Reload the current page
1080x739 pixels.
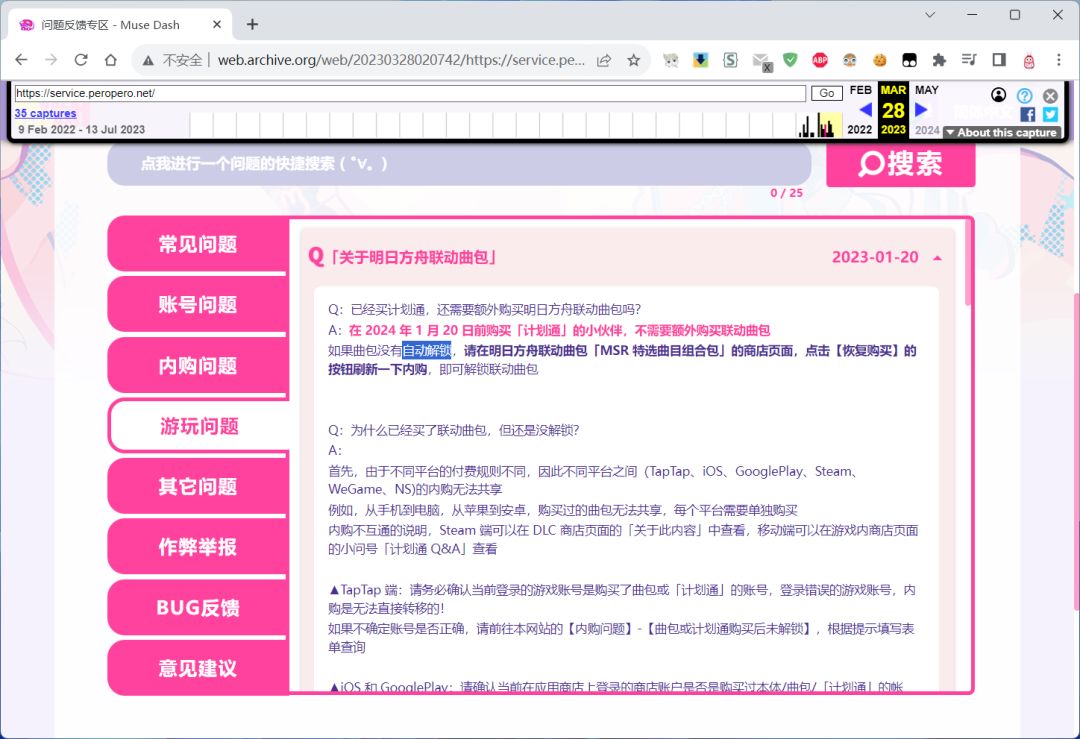81,60
